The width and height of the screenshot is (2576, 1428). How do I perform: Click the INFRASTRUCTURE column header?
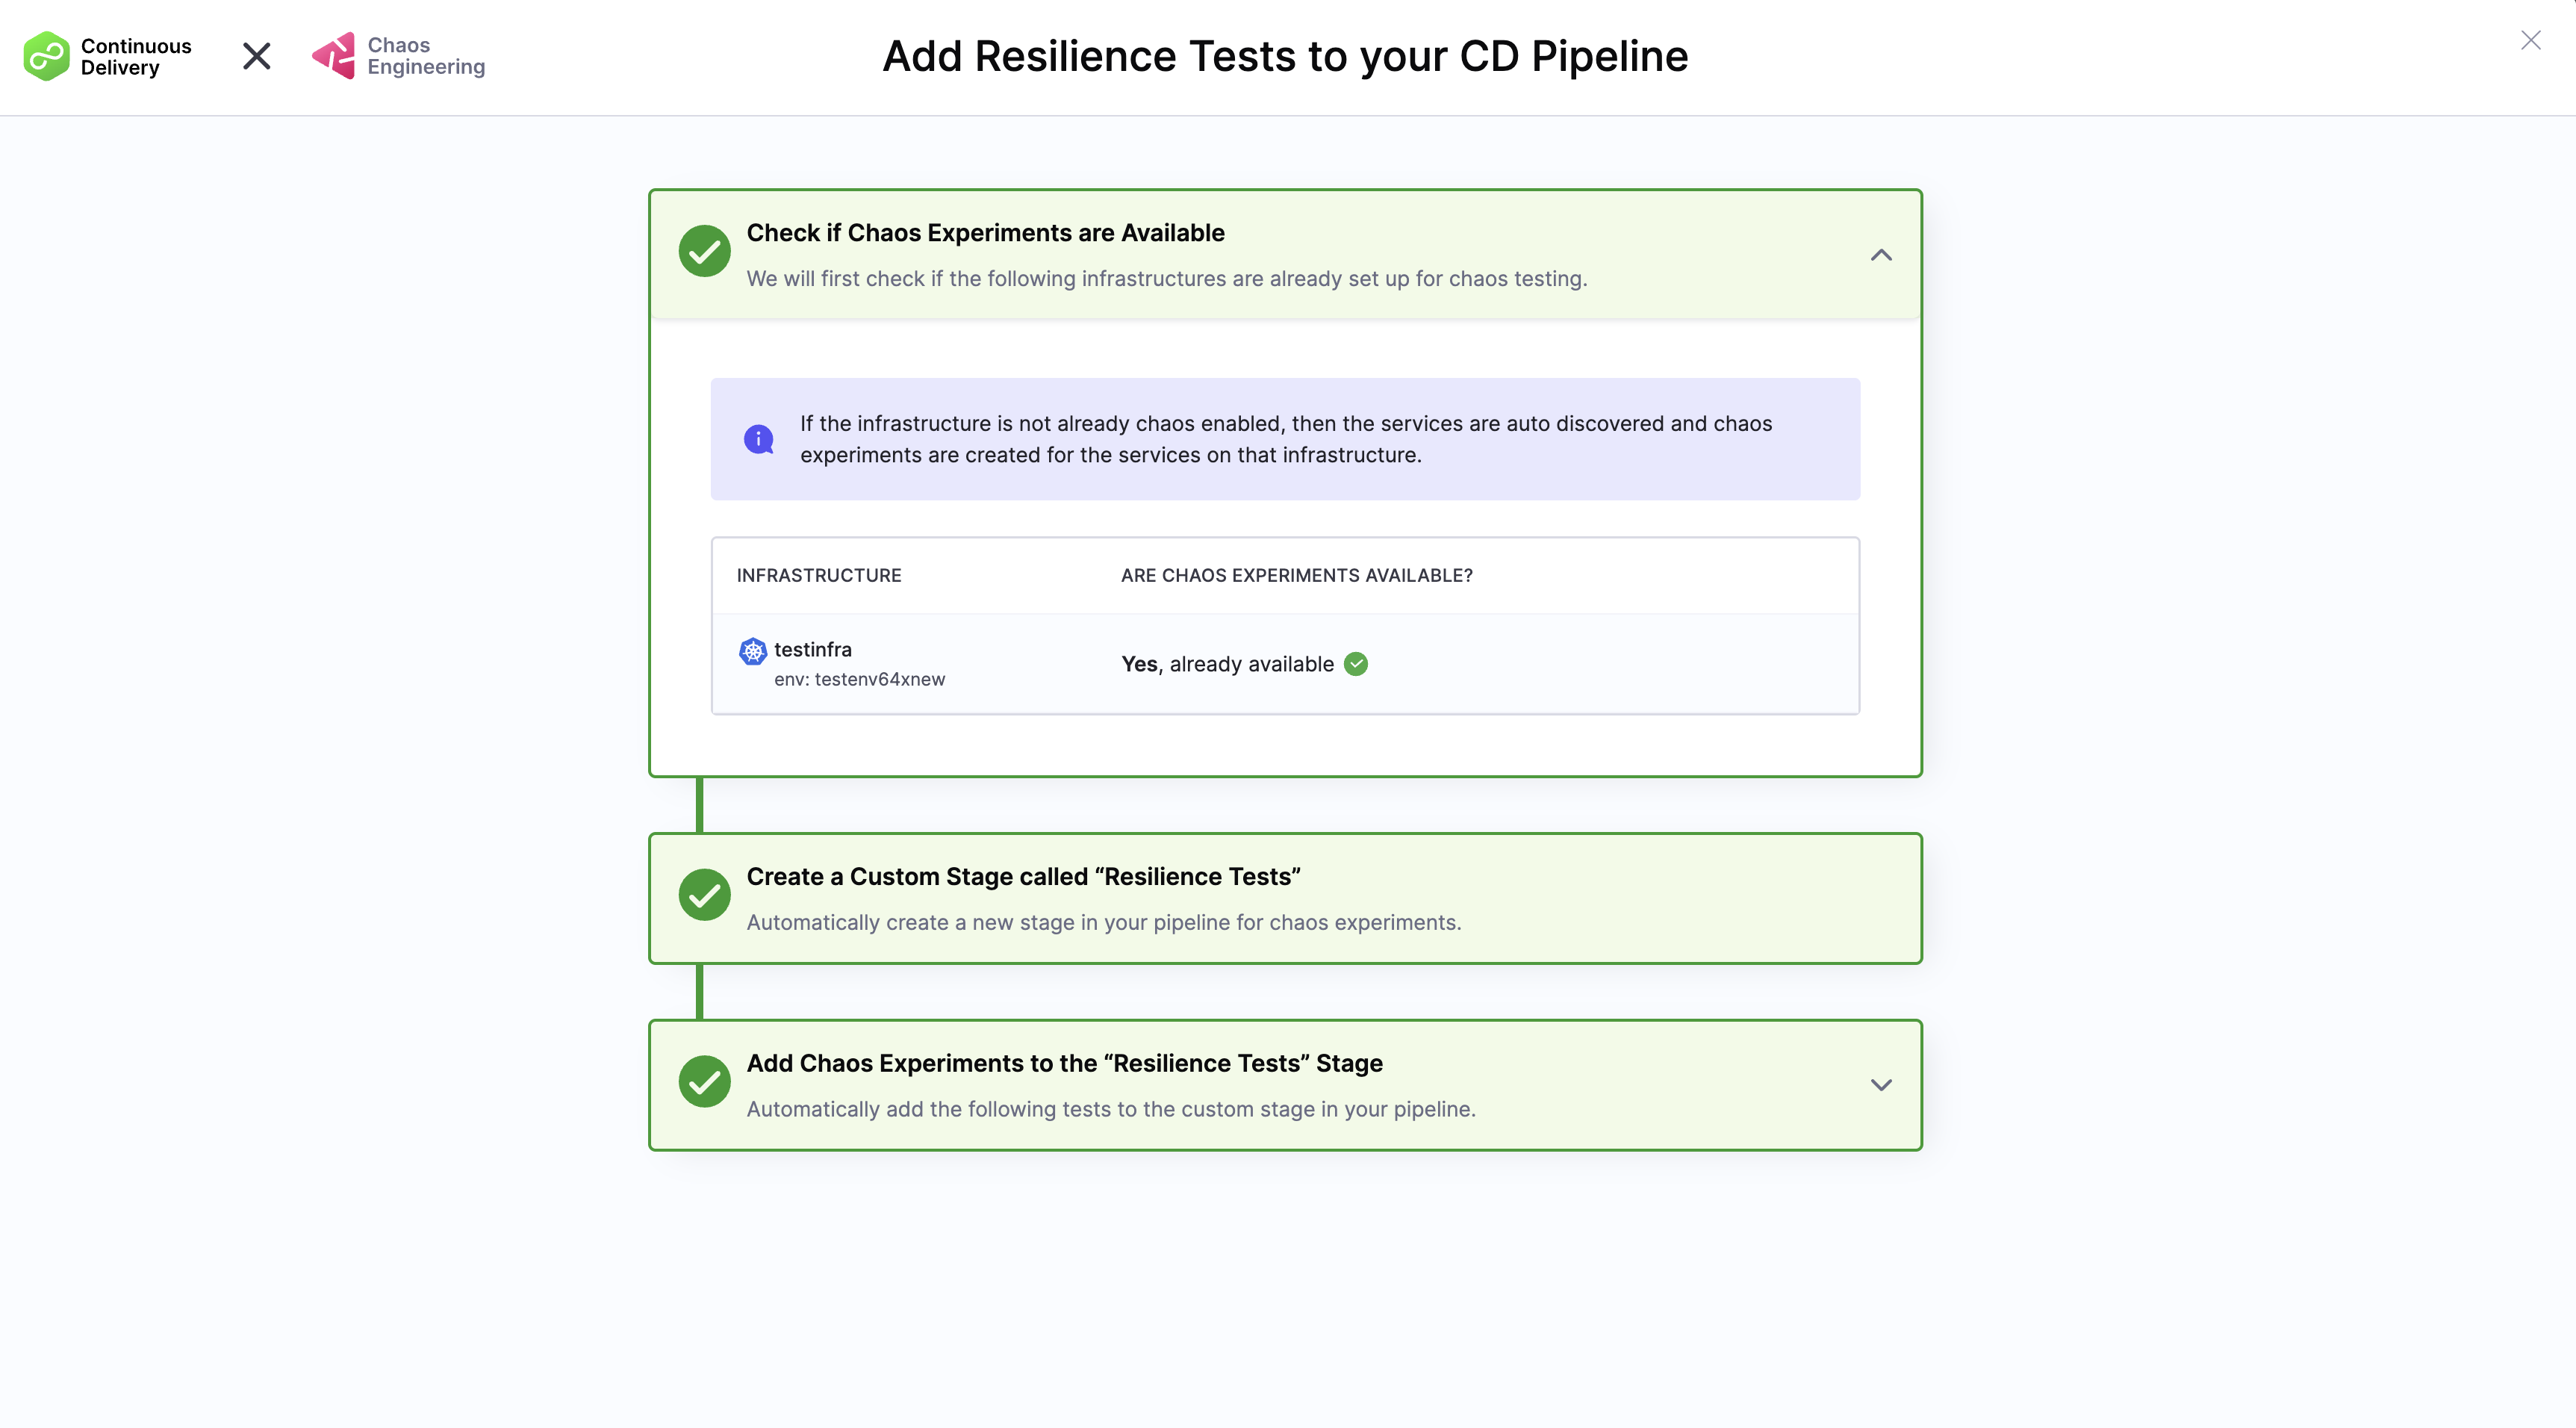tap(819, 575)
